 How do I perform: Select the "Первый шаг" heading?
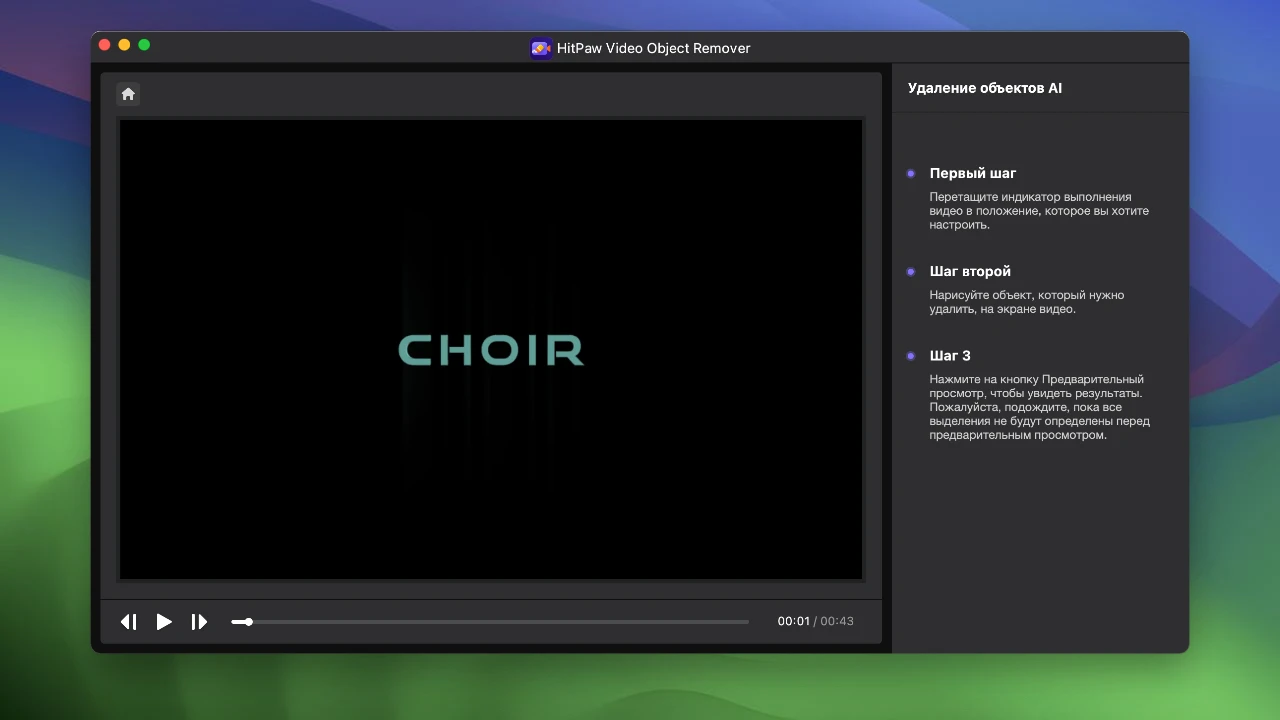972,173
